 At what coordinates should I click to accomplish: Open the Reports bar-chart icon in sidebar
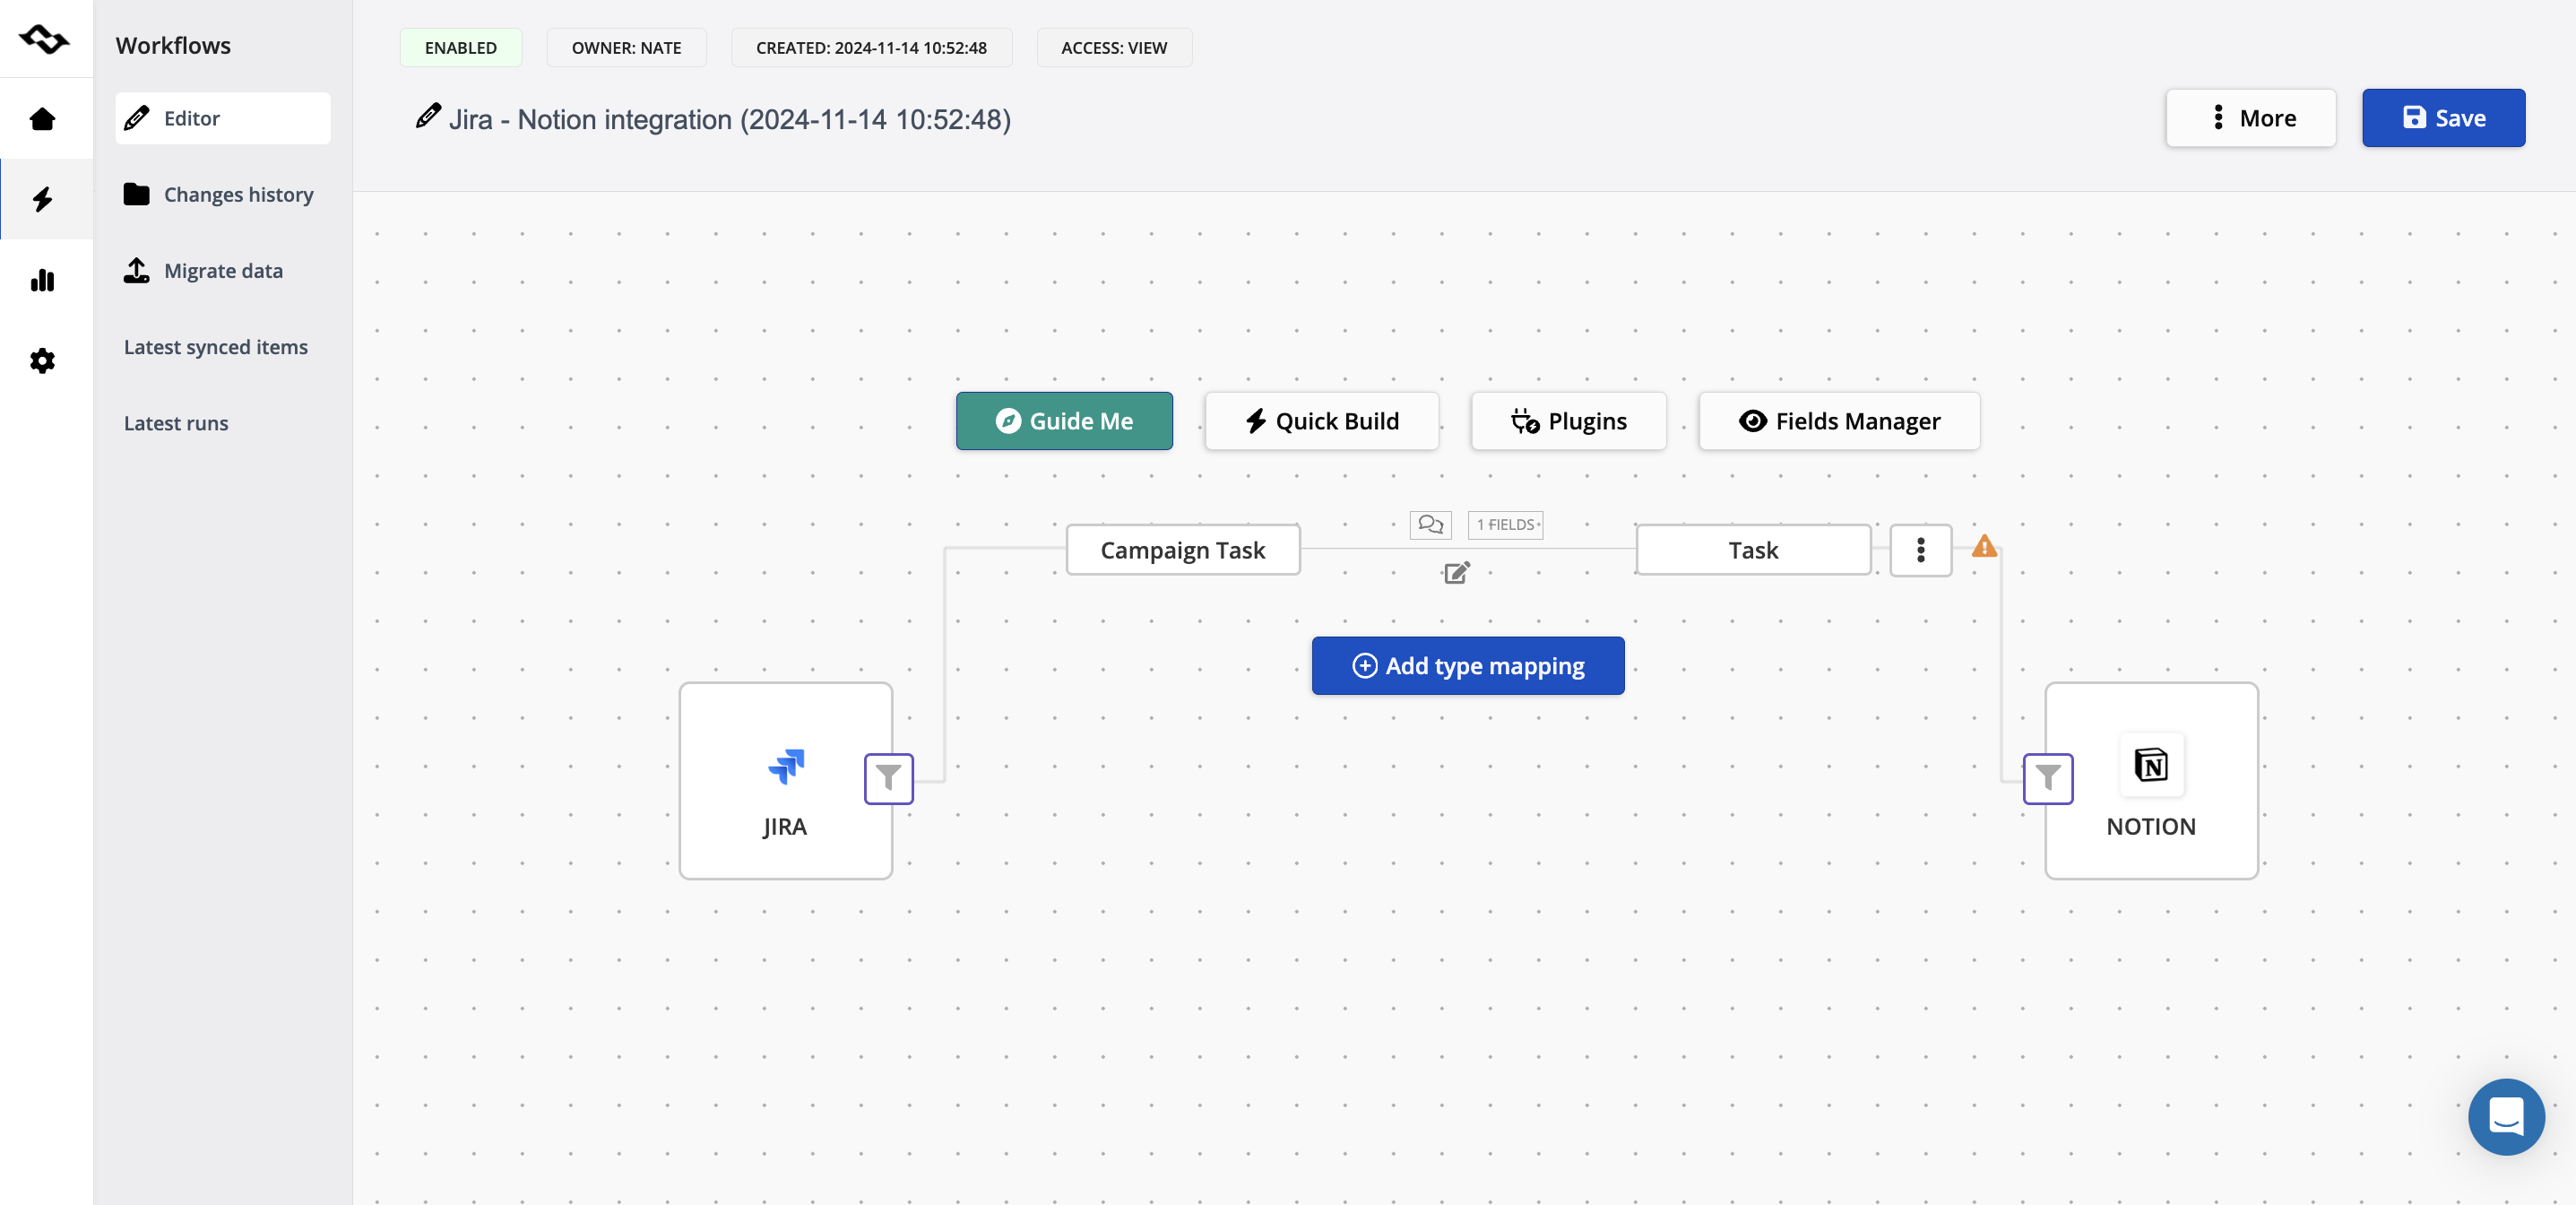pos(42,280)
